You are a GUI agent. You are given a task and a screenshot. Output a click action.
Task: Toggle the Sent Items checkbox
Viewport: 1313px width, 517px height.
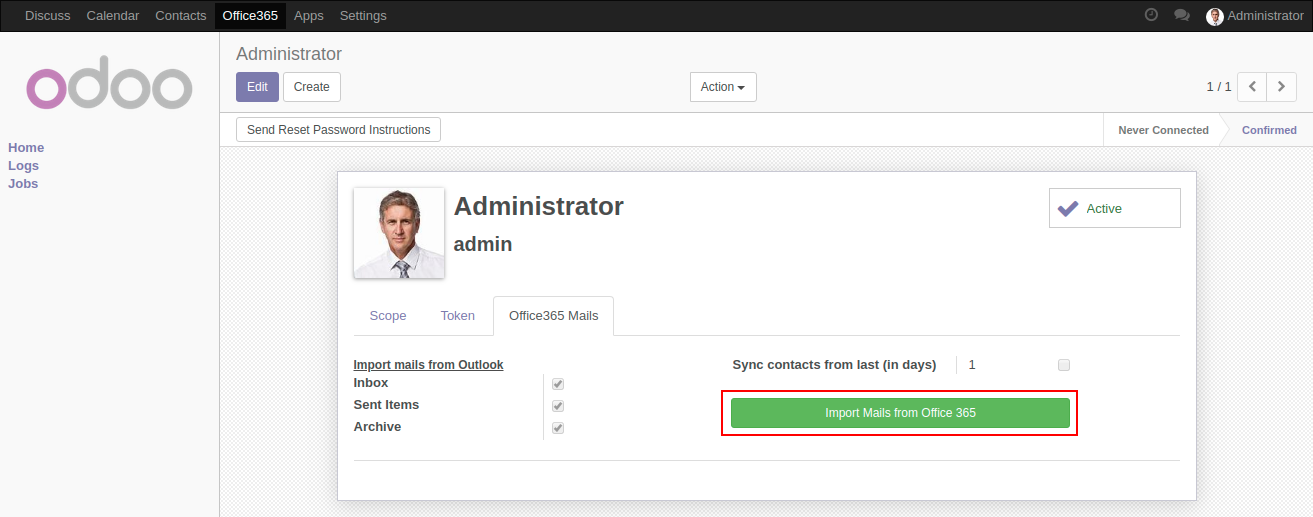(x=558, y=406)
